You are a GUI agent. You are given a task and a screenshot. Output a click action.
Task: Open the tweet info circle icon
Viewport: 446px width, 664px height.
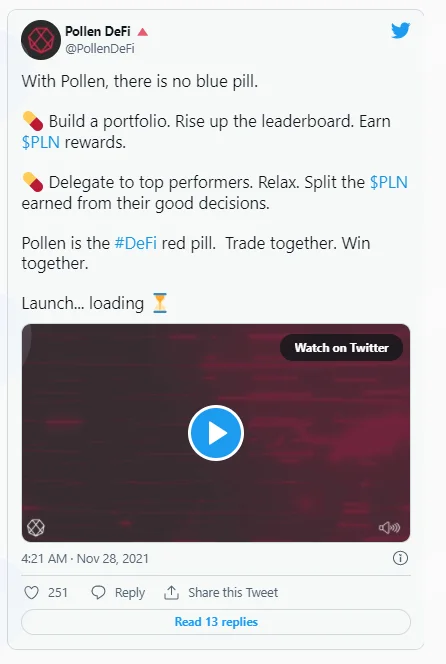400,558
